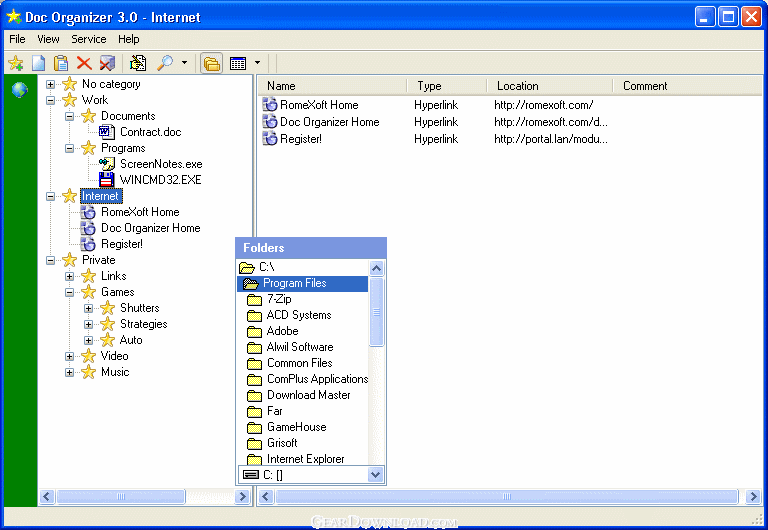Image resolution: width=768 pixels, height=530 pixels.
Task: Select Register! in the tree
Action: (x=121, y=244)
